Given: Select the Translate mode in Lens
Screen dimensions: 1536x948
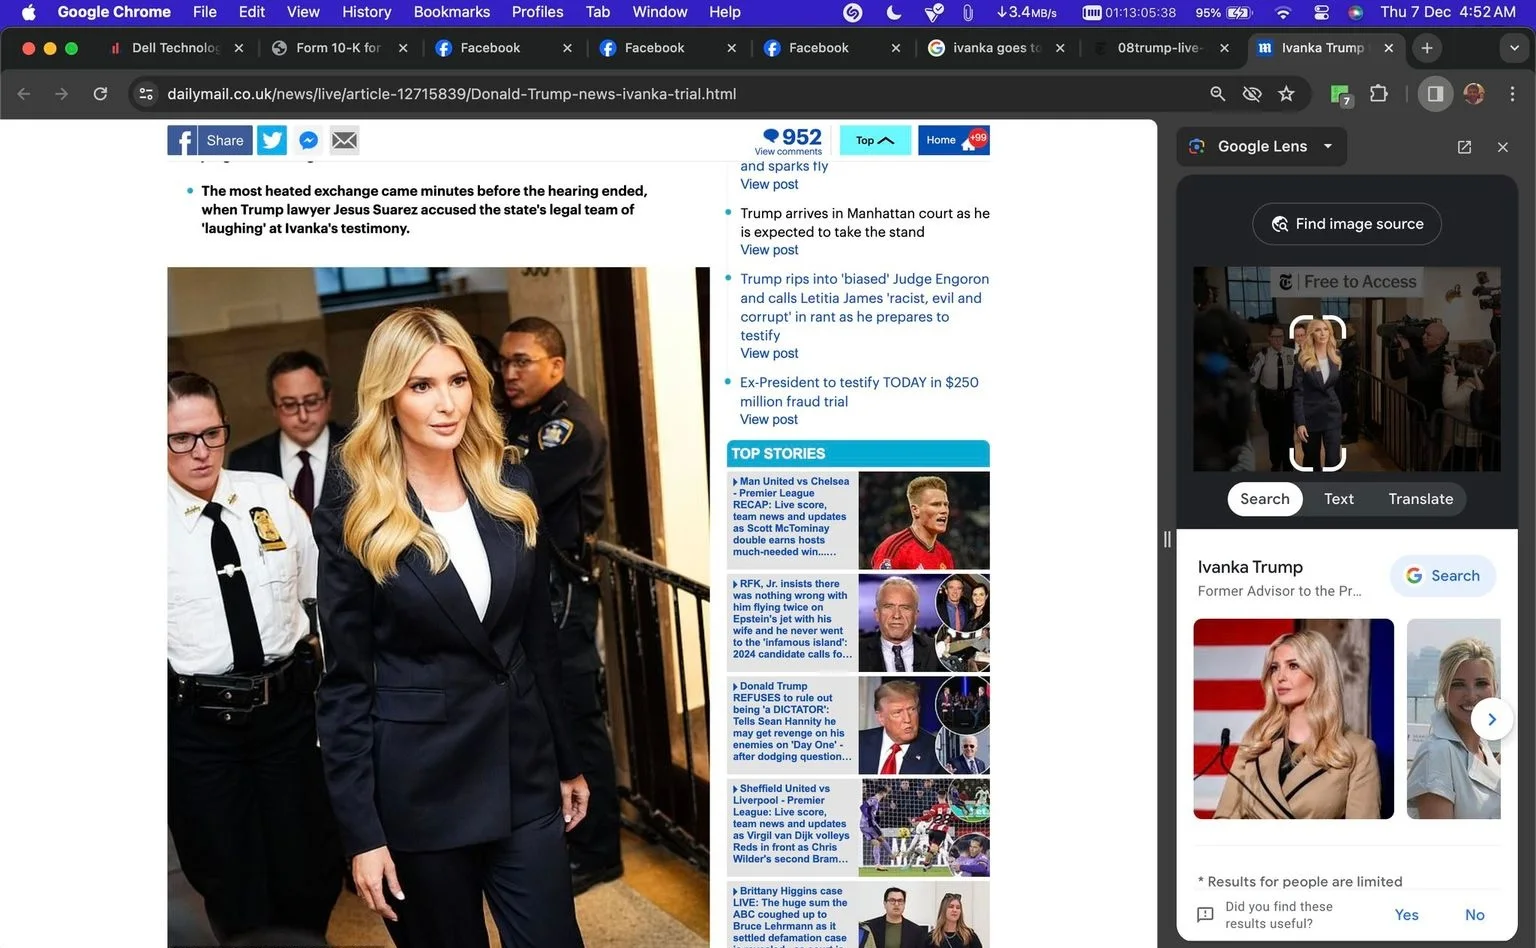Looking at the screenshot, I should (x=1420, y=499).
